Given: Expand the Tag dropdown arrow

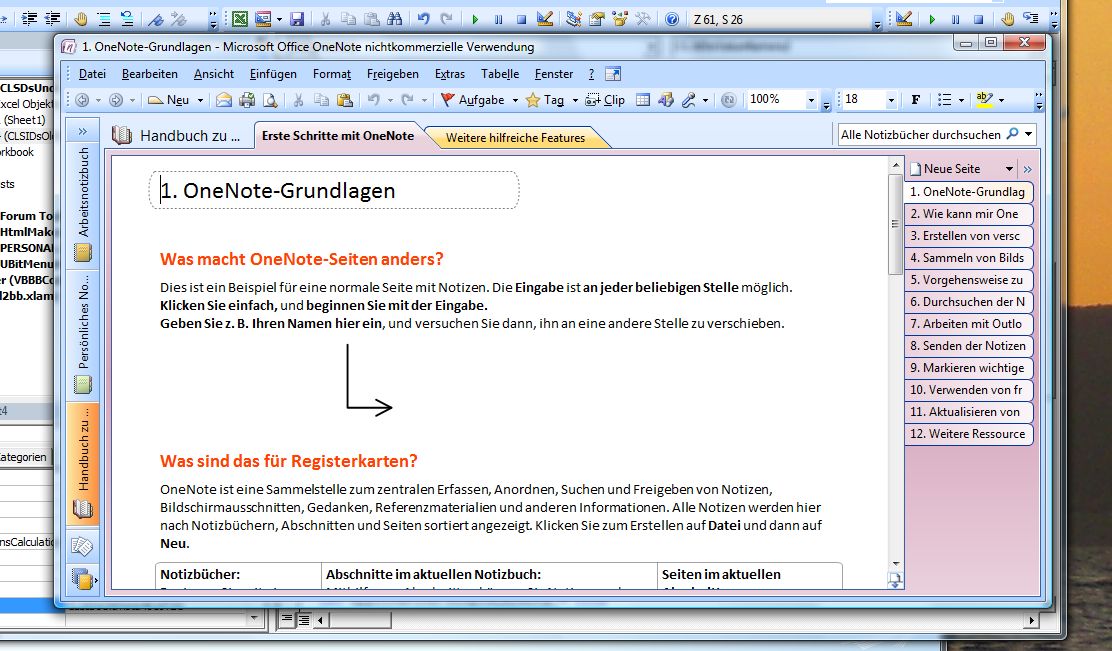Looking at the screenshot, I should (574, 101).
